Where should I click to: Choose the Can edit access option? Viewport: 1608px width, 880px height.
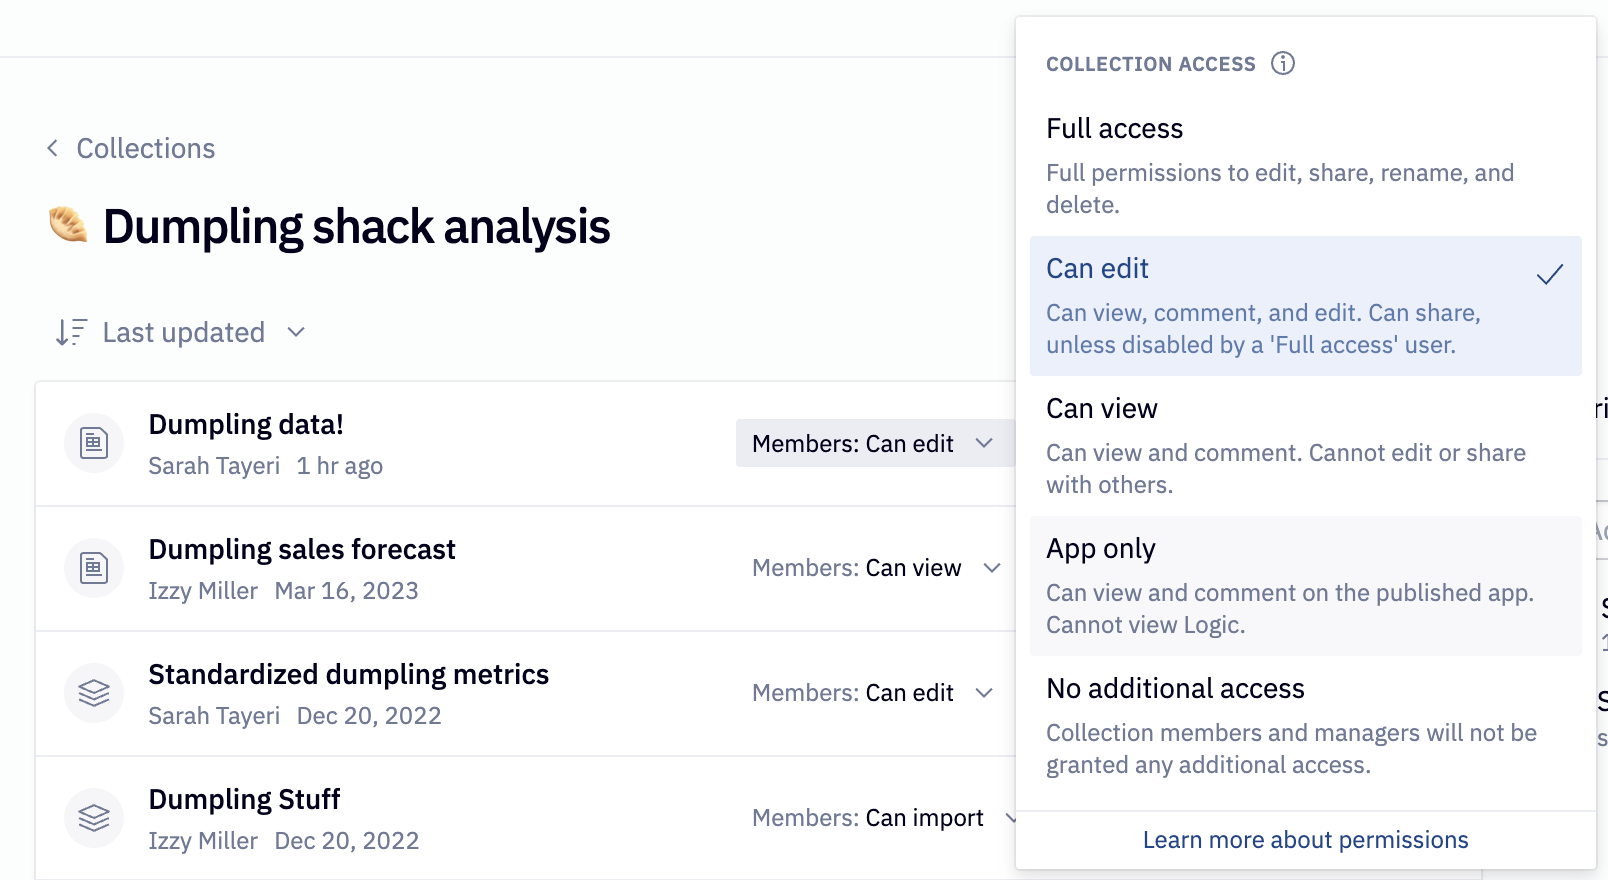(1097, 268)
